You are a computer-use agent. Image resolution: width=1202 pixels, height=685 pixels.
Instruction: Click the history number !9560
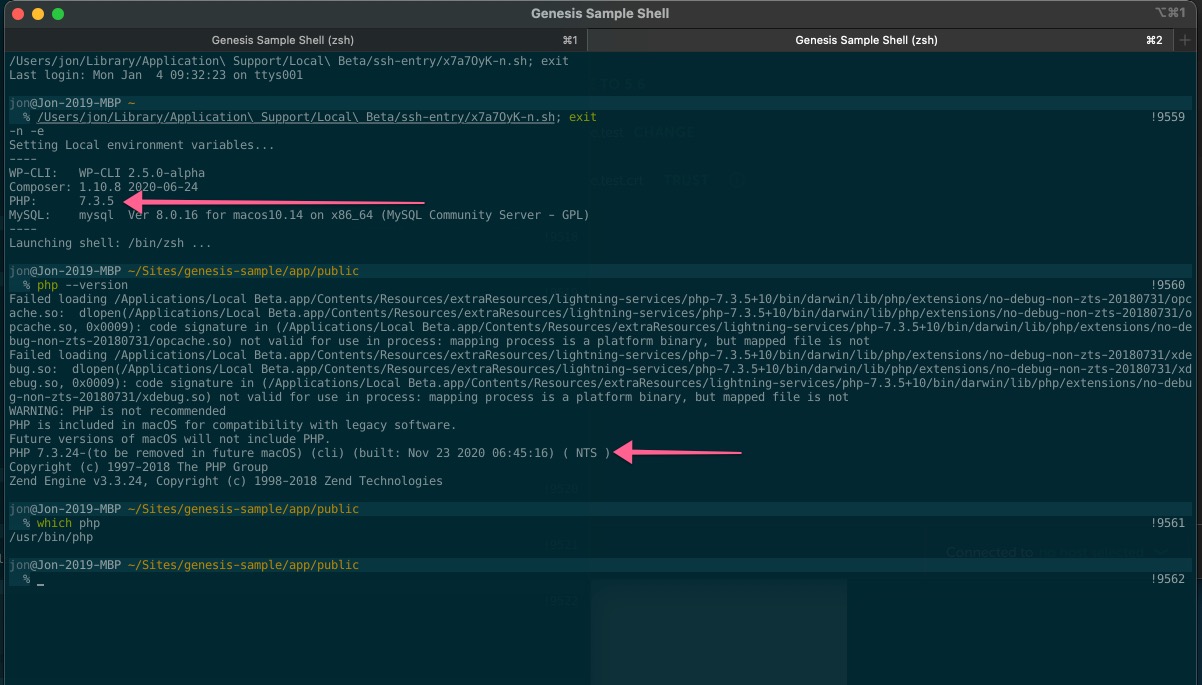tap(1167, 285)
